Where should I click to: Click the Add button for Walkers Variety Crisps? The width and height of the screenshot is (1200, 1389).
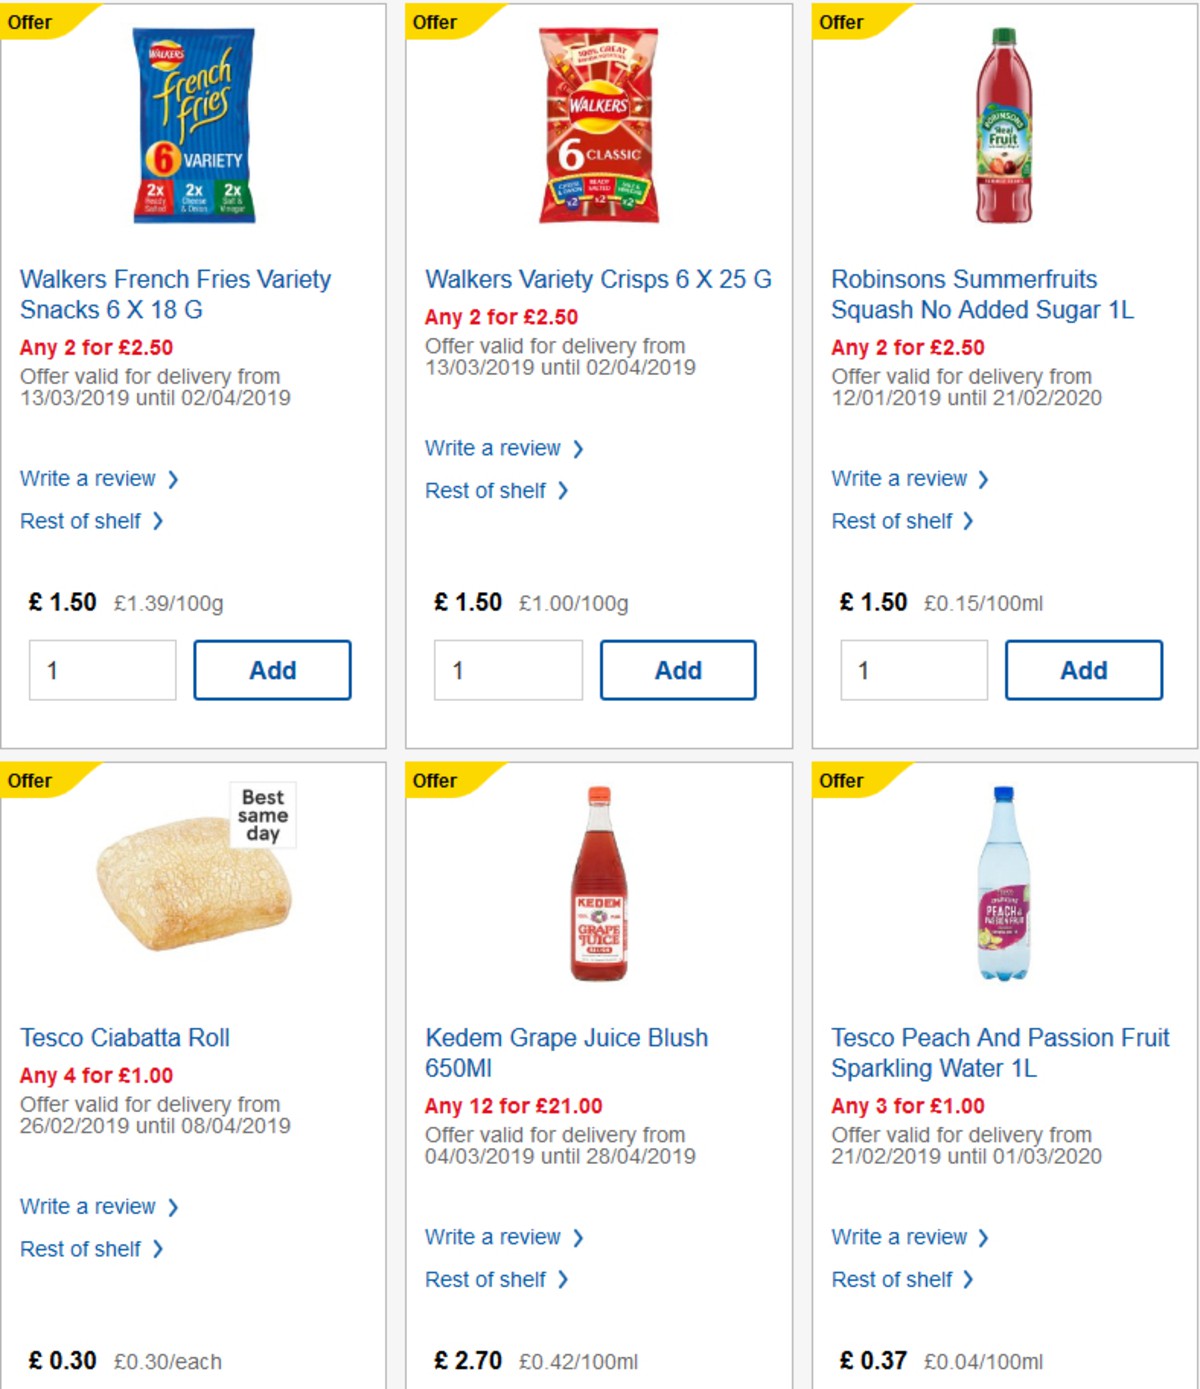[678, 670]
